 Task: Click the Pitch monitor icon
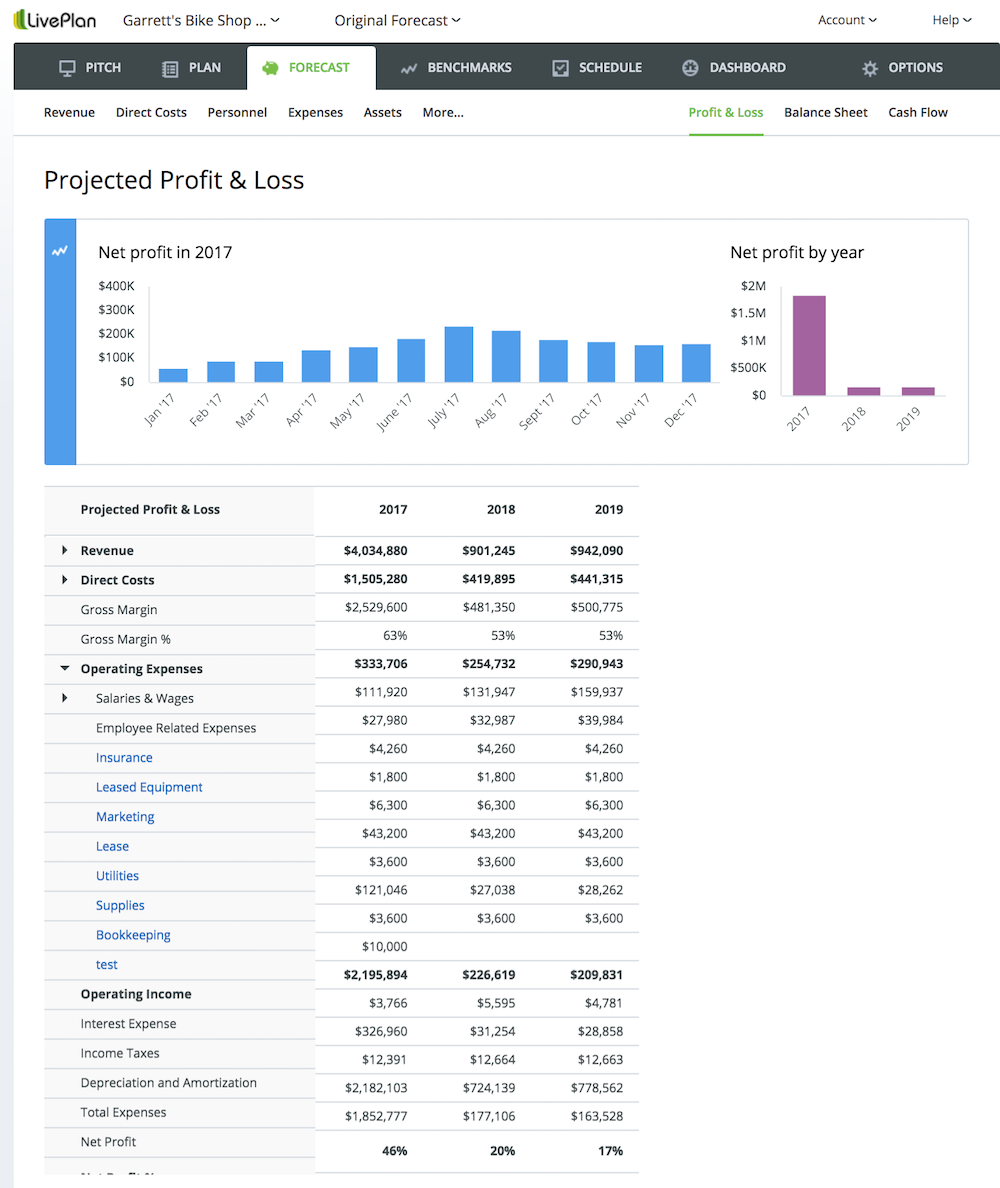pos(68,68)
